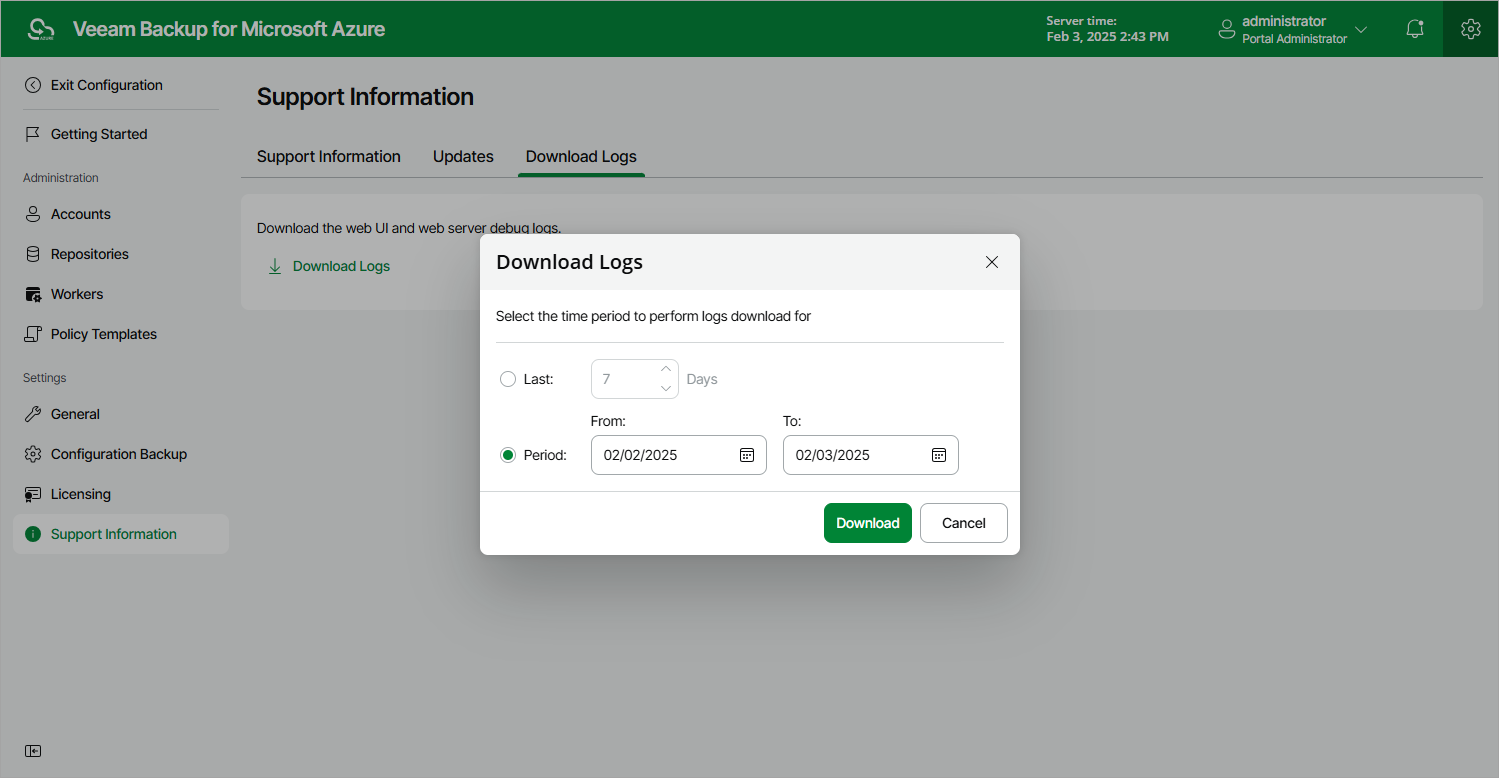Increase the days value with up arrow

coord(666,369)
